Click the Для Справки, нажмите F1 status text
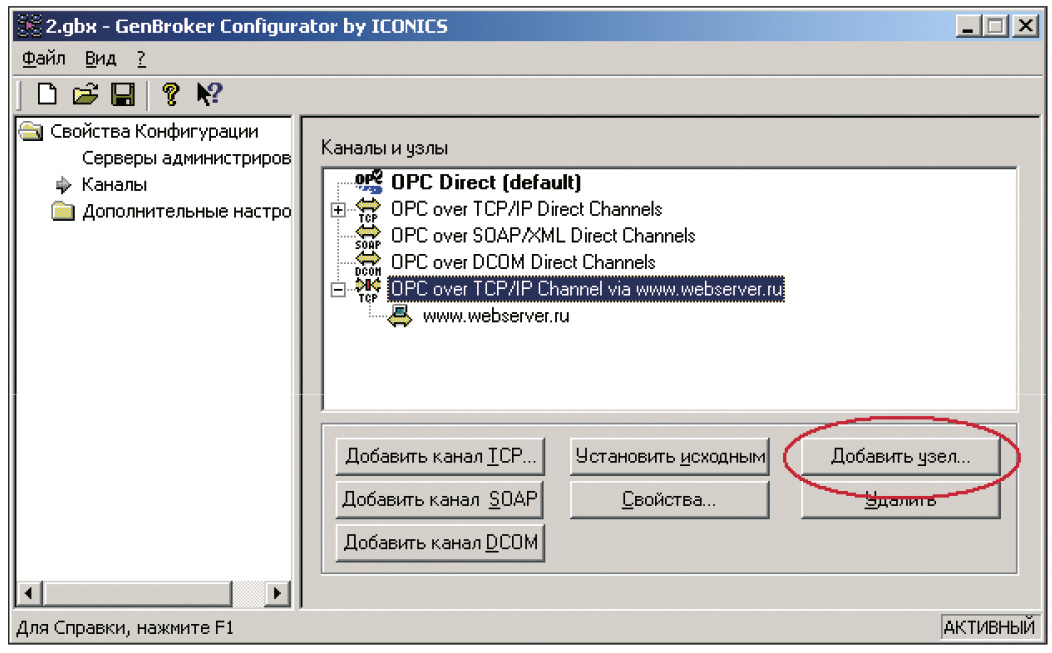The width and height of the screenshot is (1052, 653). 125,628
